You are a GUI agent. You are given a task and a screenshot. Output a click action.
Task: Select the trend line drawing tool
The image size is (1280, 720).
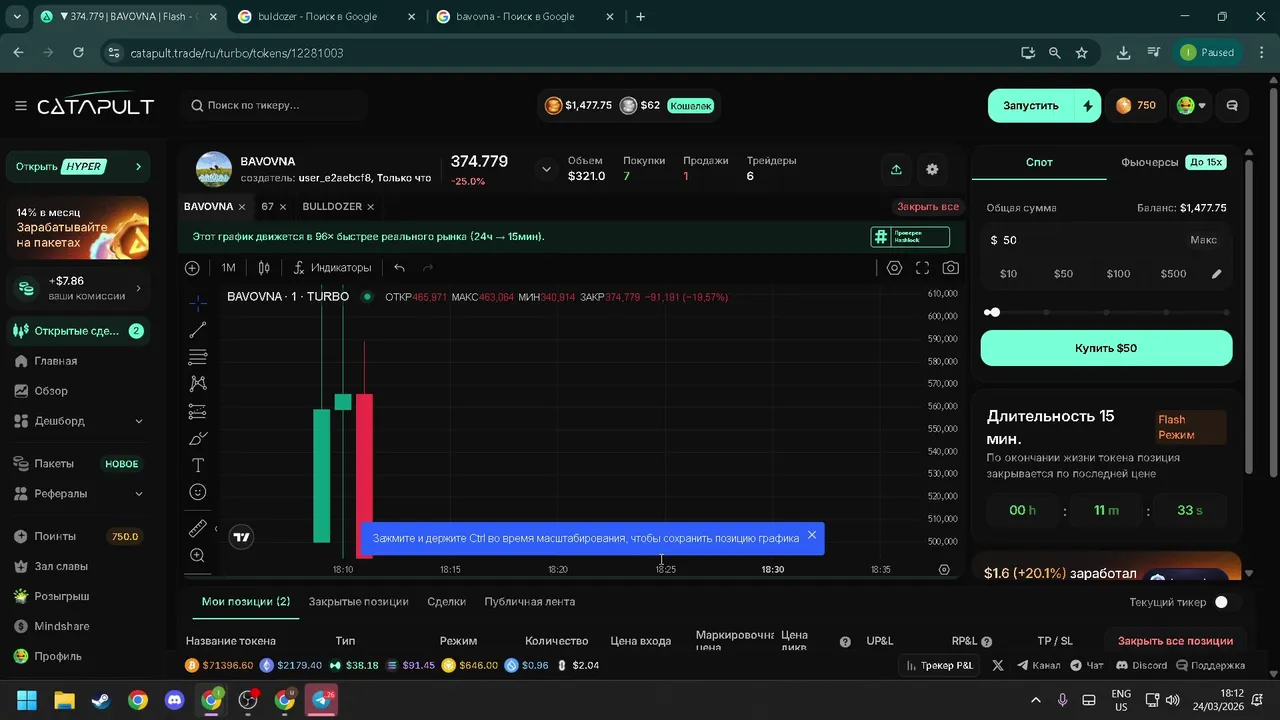tap(198, 330)
